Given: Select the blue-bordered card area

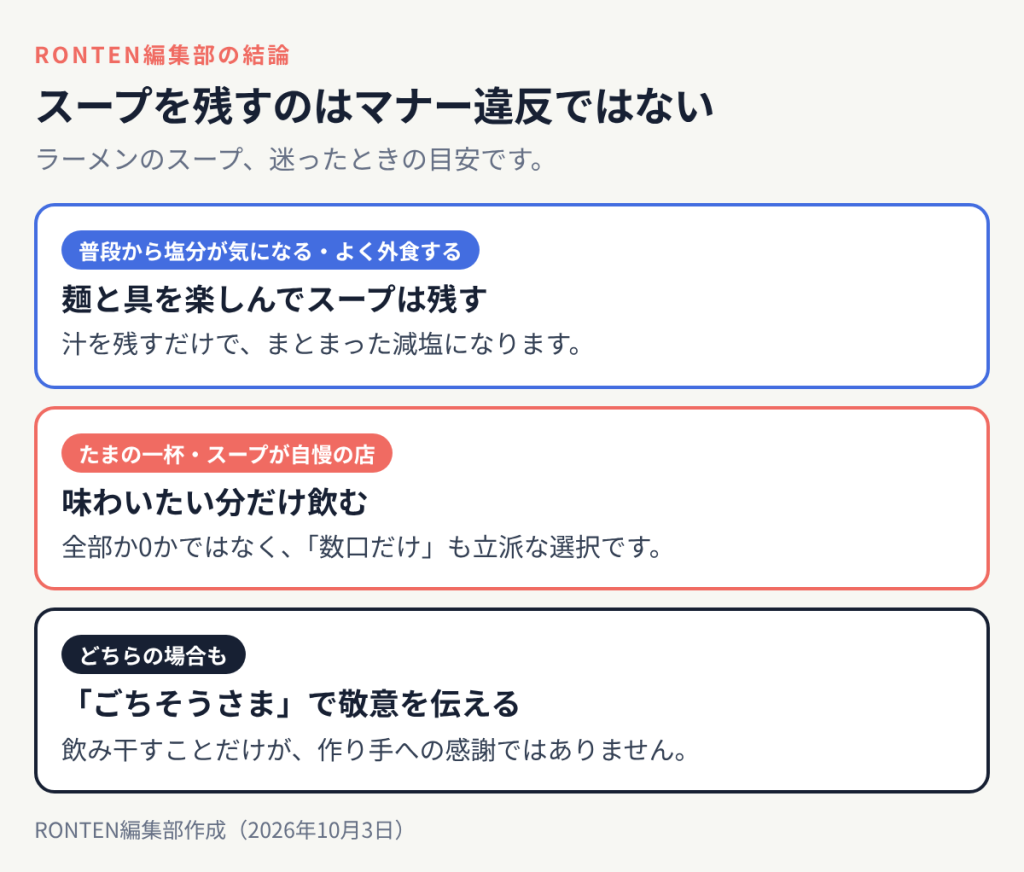Looking at the screenshot, I should point(512,296).
